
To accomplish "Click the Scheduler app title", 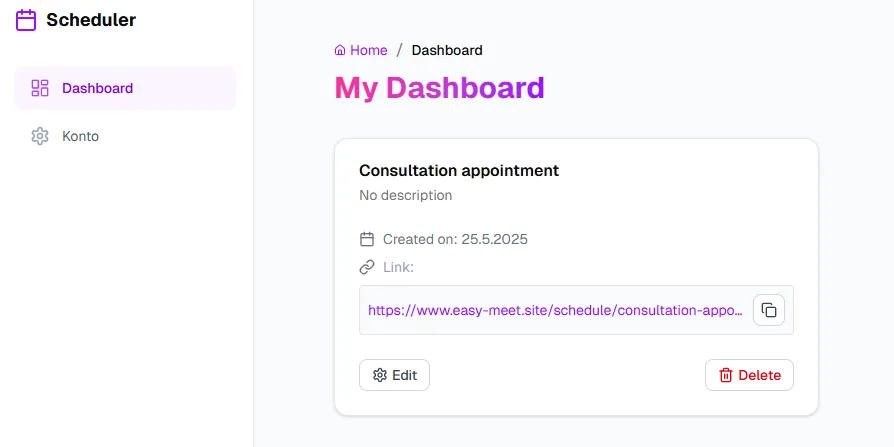I will tap(91, 20).
